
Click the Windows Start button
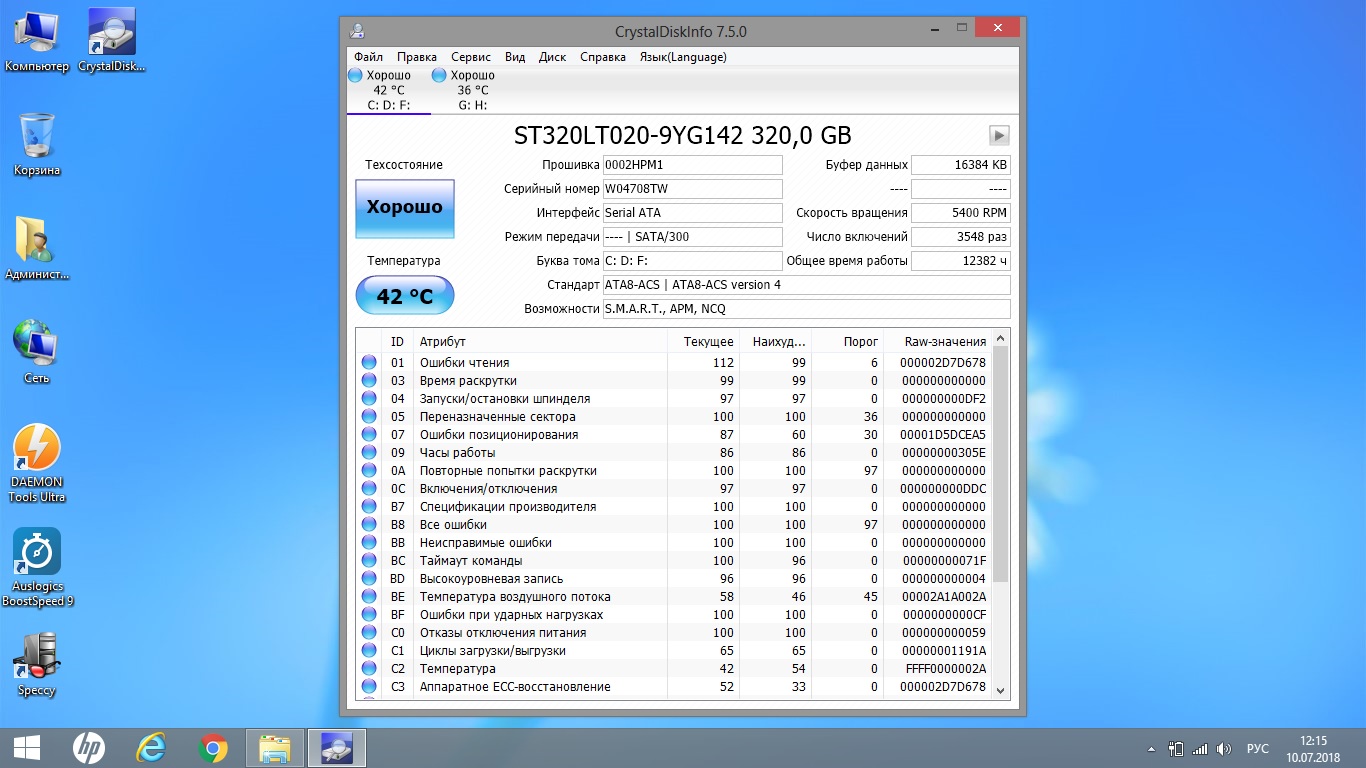[x=26, y=748]
